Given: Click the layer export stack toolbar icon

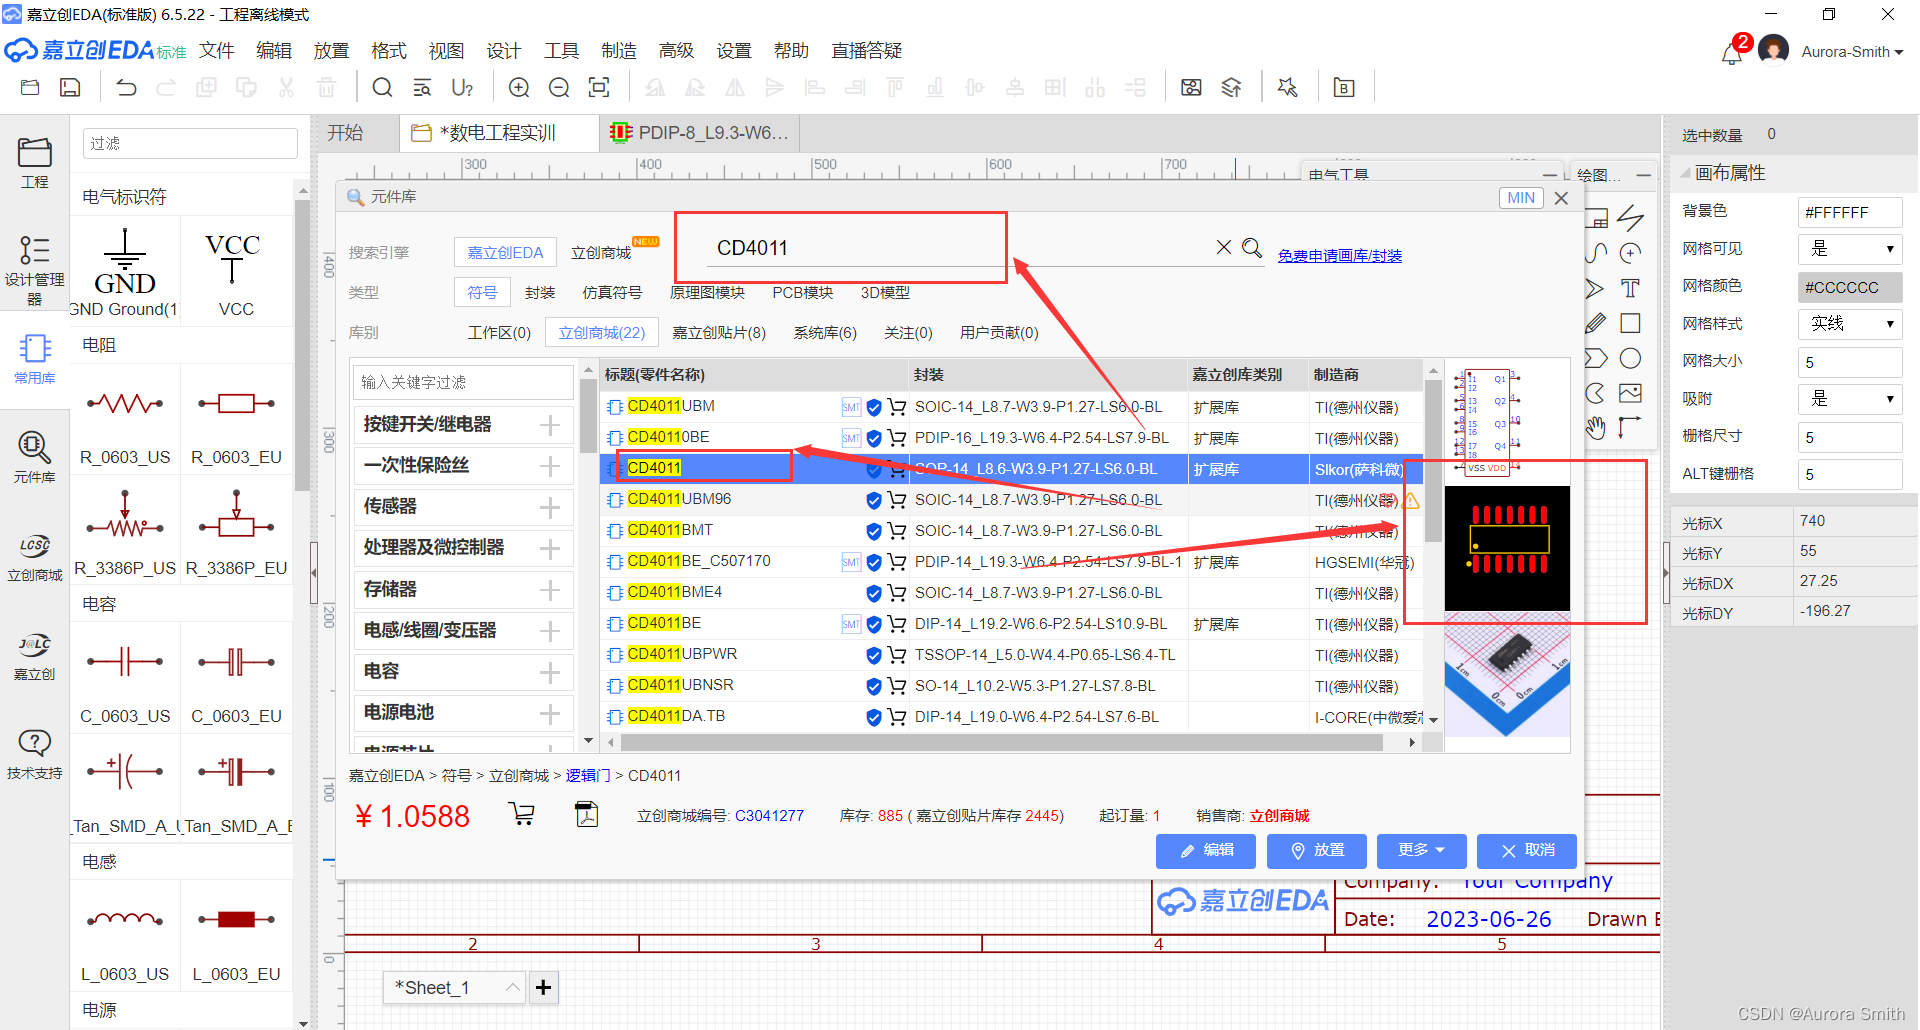Looking at the screenshot, I should point(1232,88).
